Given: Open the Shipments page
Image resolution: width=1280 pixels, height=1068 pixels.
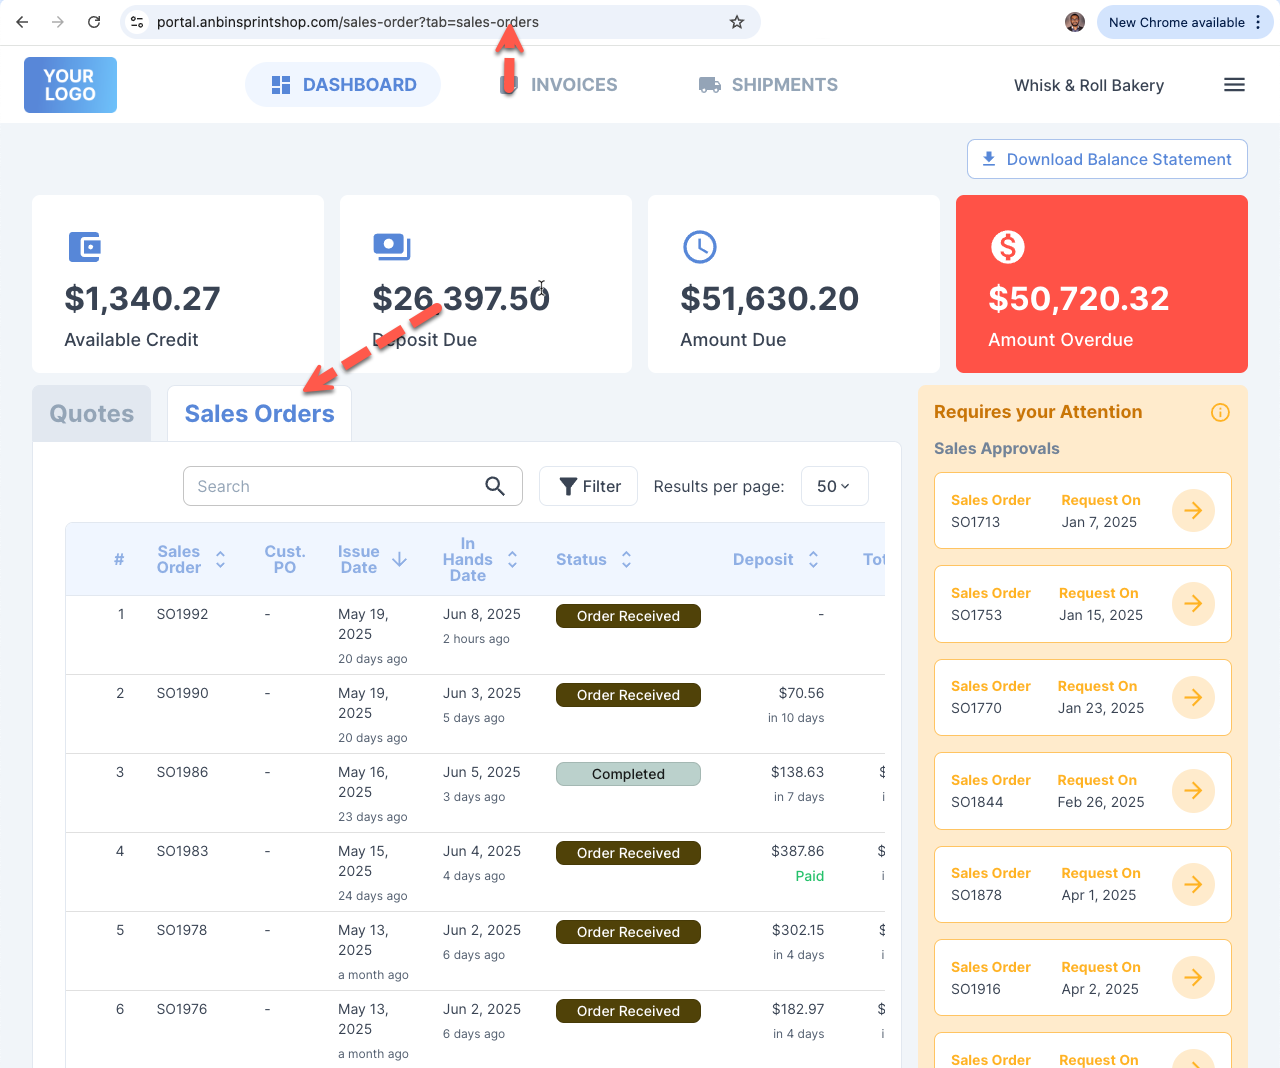Looking at the screenshot, I should point(768,85).
